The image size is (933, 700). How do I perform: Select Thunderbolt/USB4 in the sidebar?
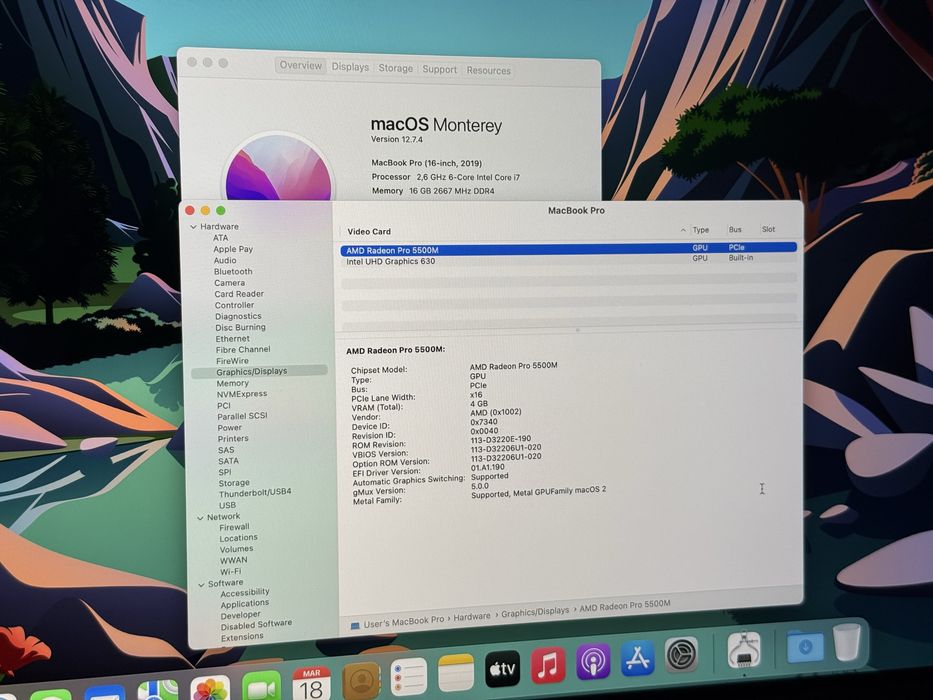(255, 493)
